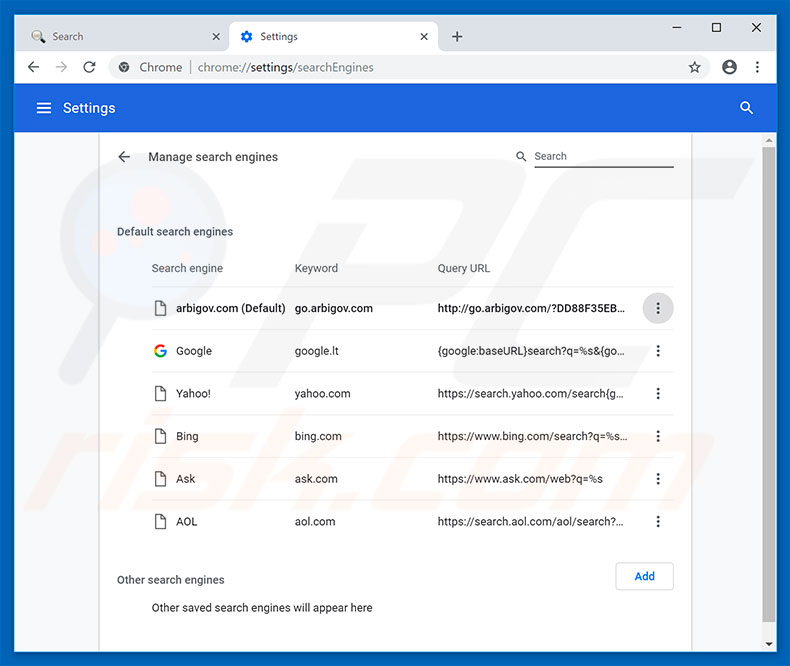Click the www.ask.com query URL
The image size is (790, 666).
(520, 479)
